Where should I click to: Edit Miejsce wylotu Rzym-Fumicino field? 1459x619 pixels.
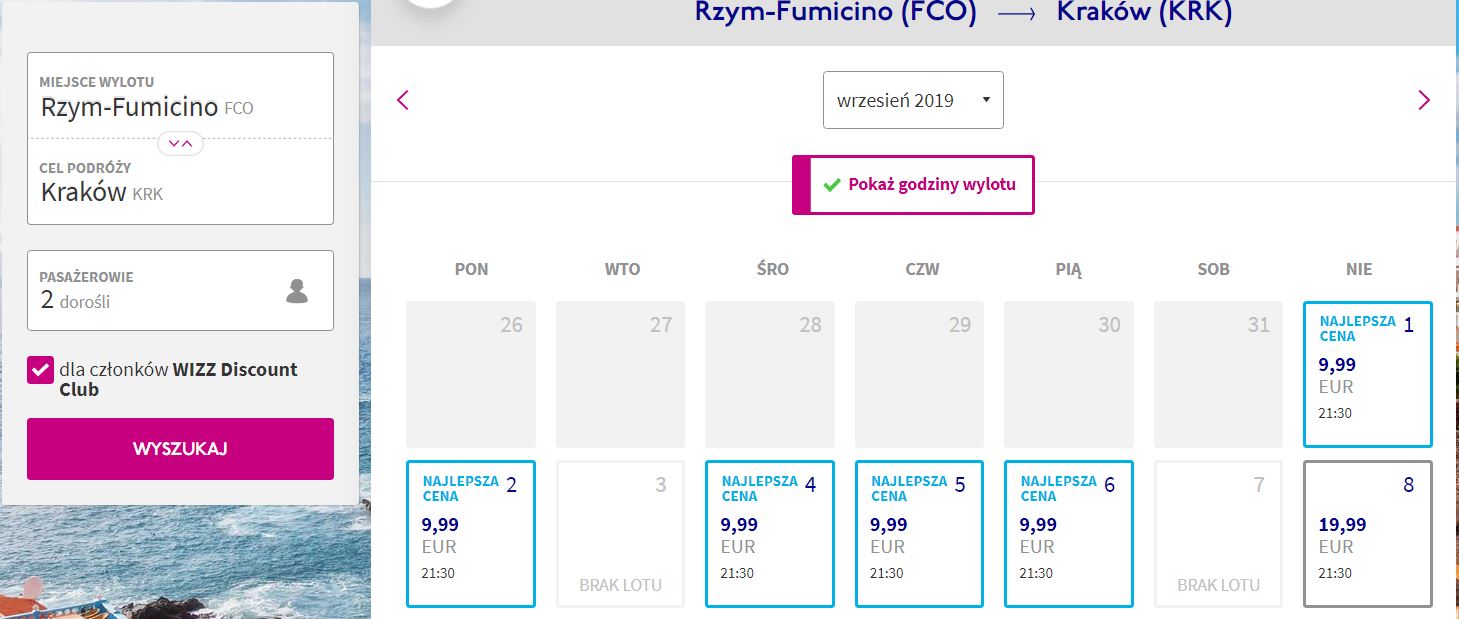click(180, 96)
